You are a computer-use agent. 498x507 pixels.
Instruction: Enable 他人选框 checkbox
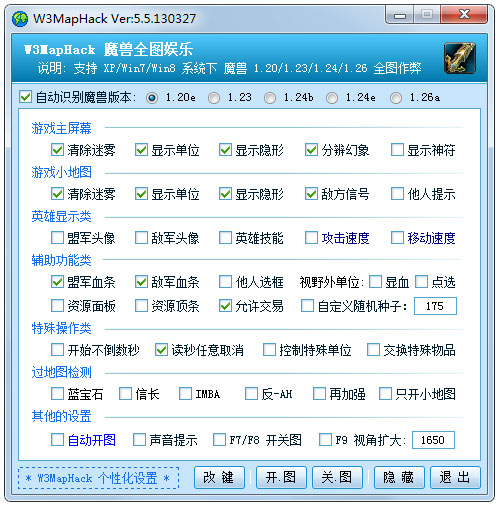[225, 282]
